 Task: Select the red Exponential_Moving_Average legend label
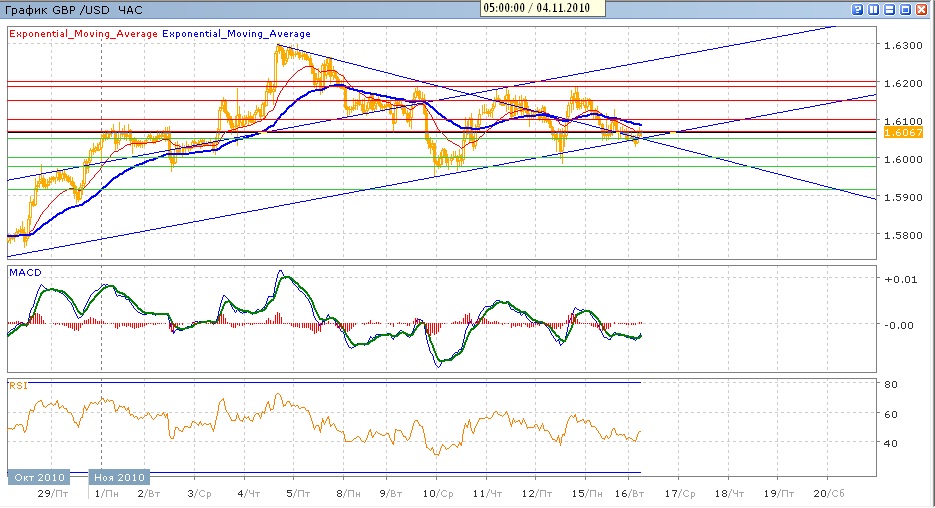coord(83,34)
